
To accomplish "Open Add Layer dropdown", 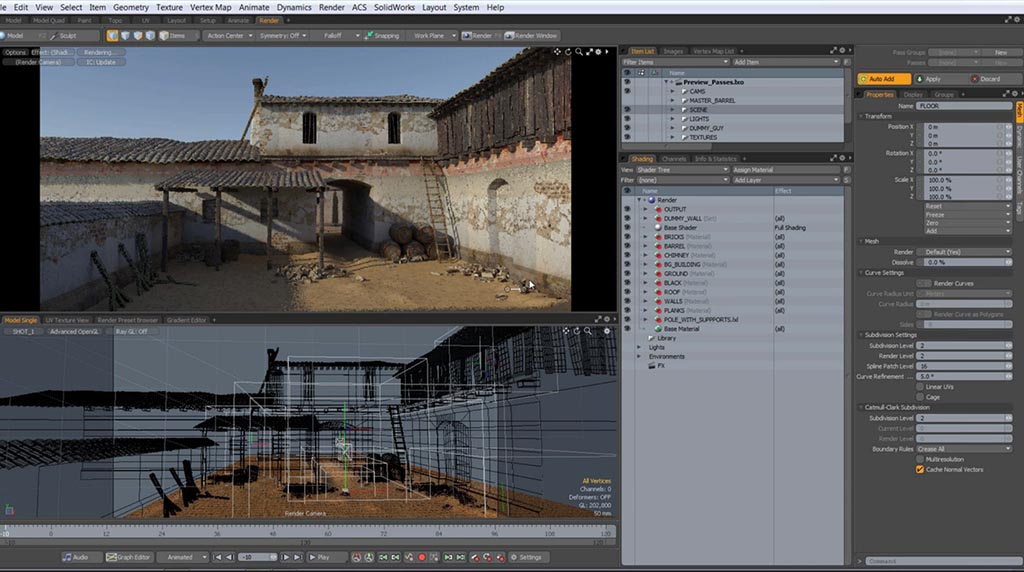I will pyautogui.click(x=786, y=180).
